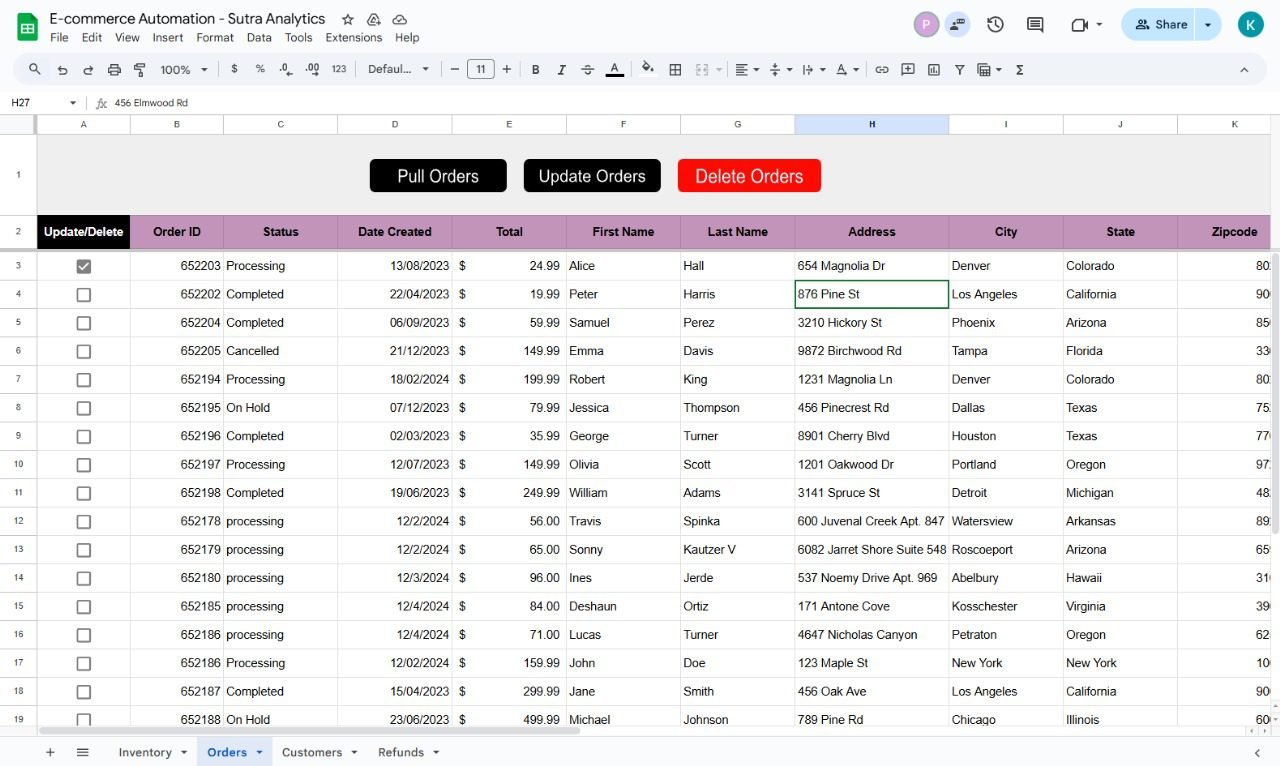The height and width of the screenshot is (766, 1280).
Task: Insert a link using toolbar icon
Action: click(882, 70)
